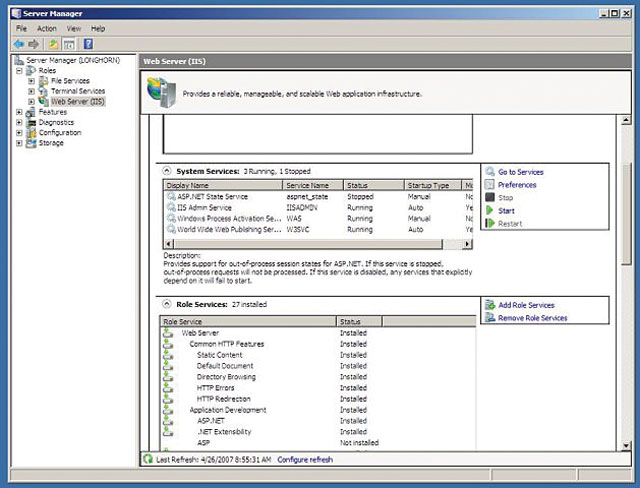Click the Static Content role service icon
Viewport: 640px width, 488px height.
click(168, 355)
